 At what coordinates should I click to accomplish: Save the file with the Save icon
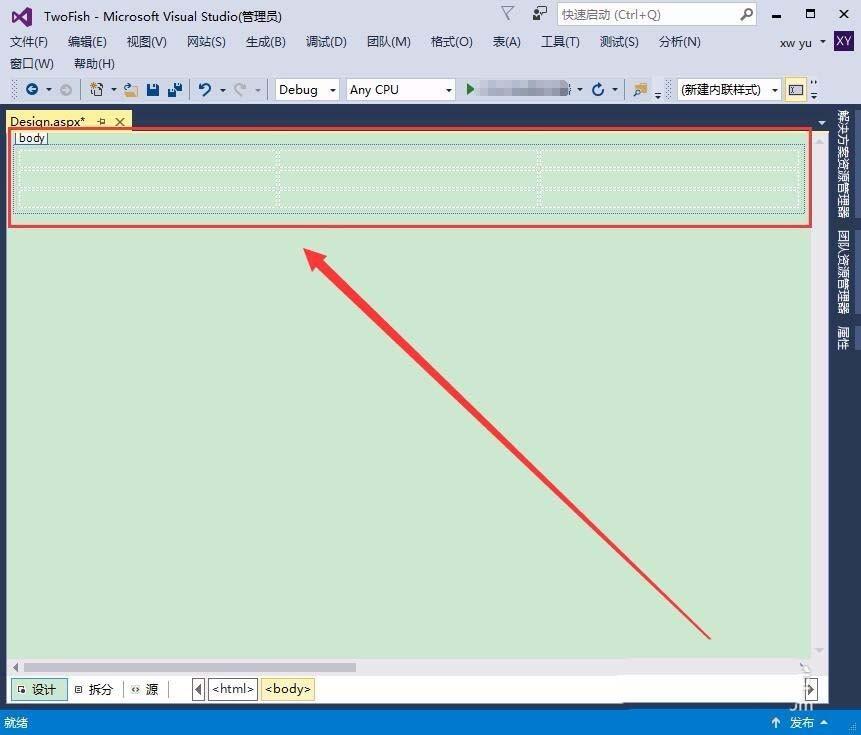coord(151,89)
